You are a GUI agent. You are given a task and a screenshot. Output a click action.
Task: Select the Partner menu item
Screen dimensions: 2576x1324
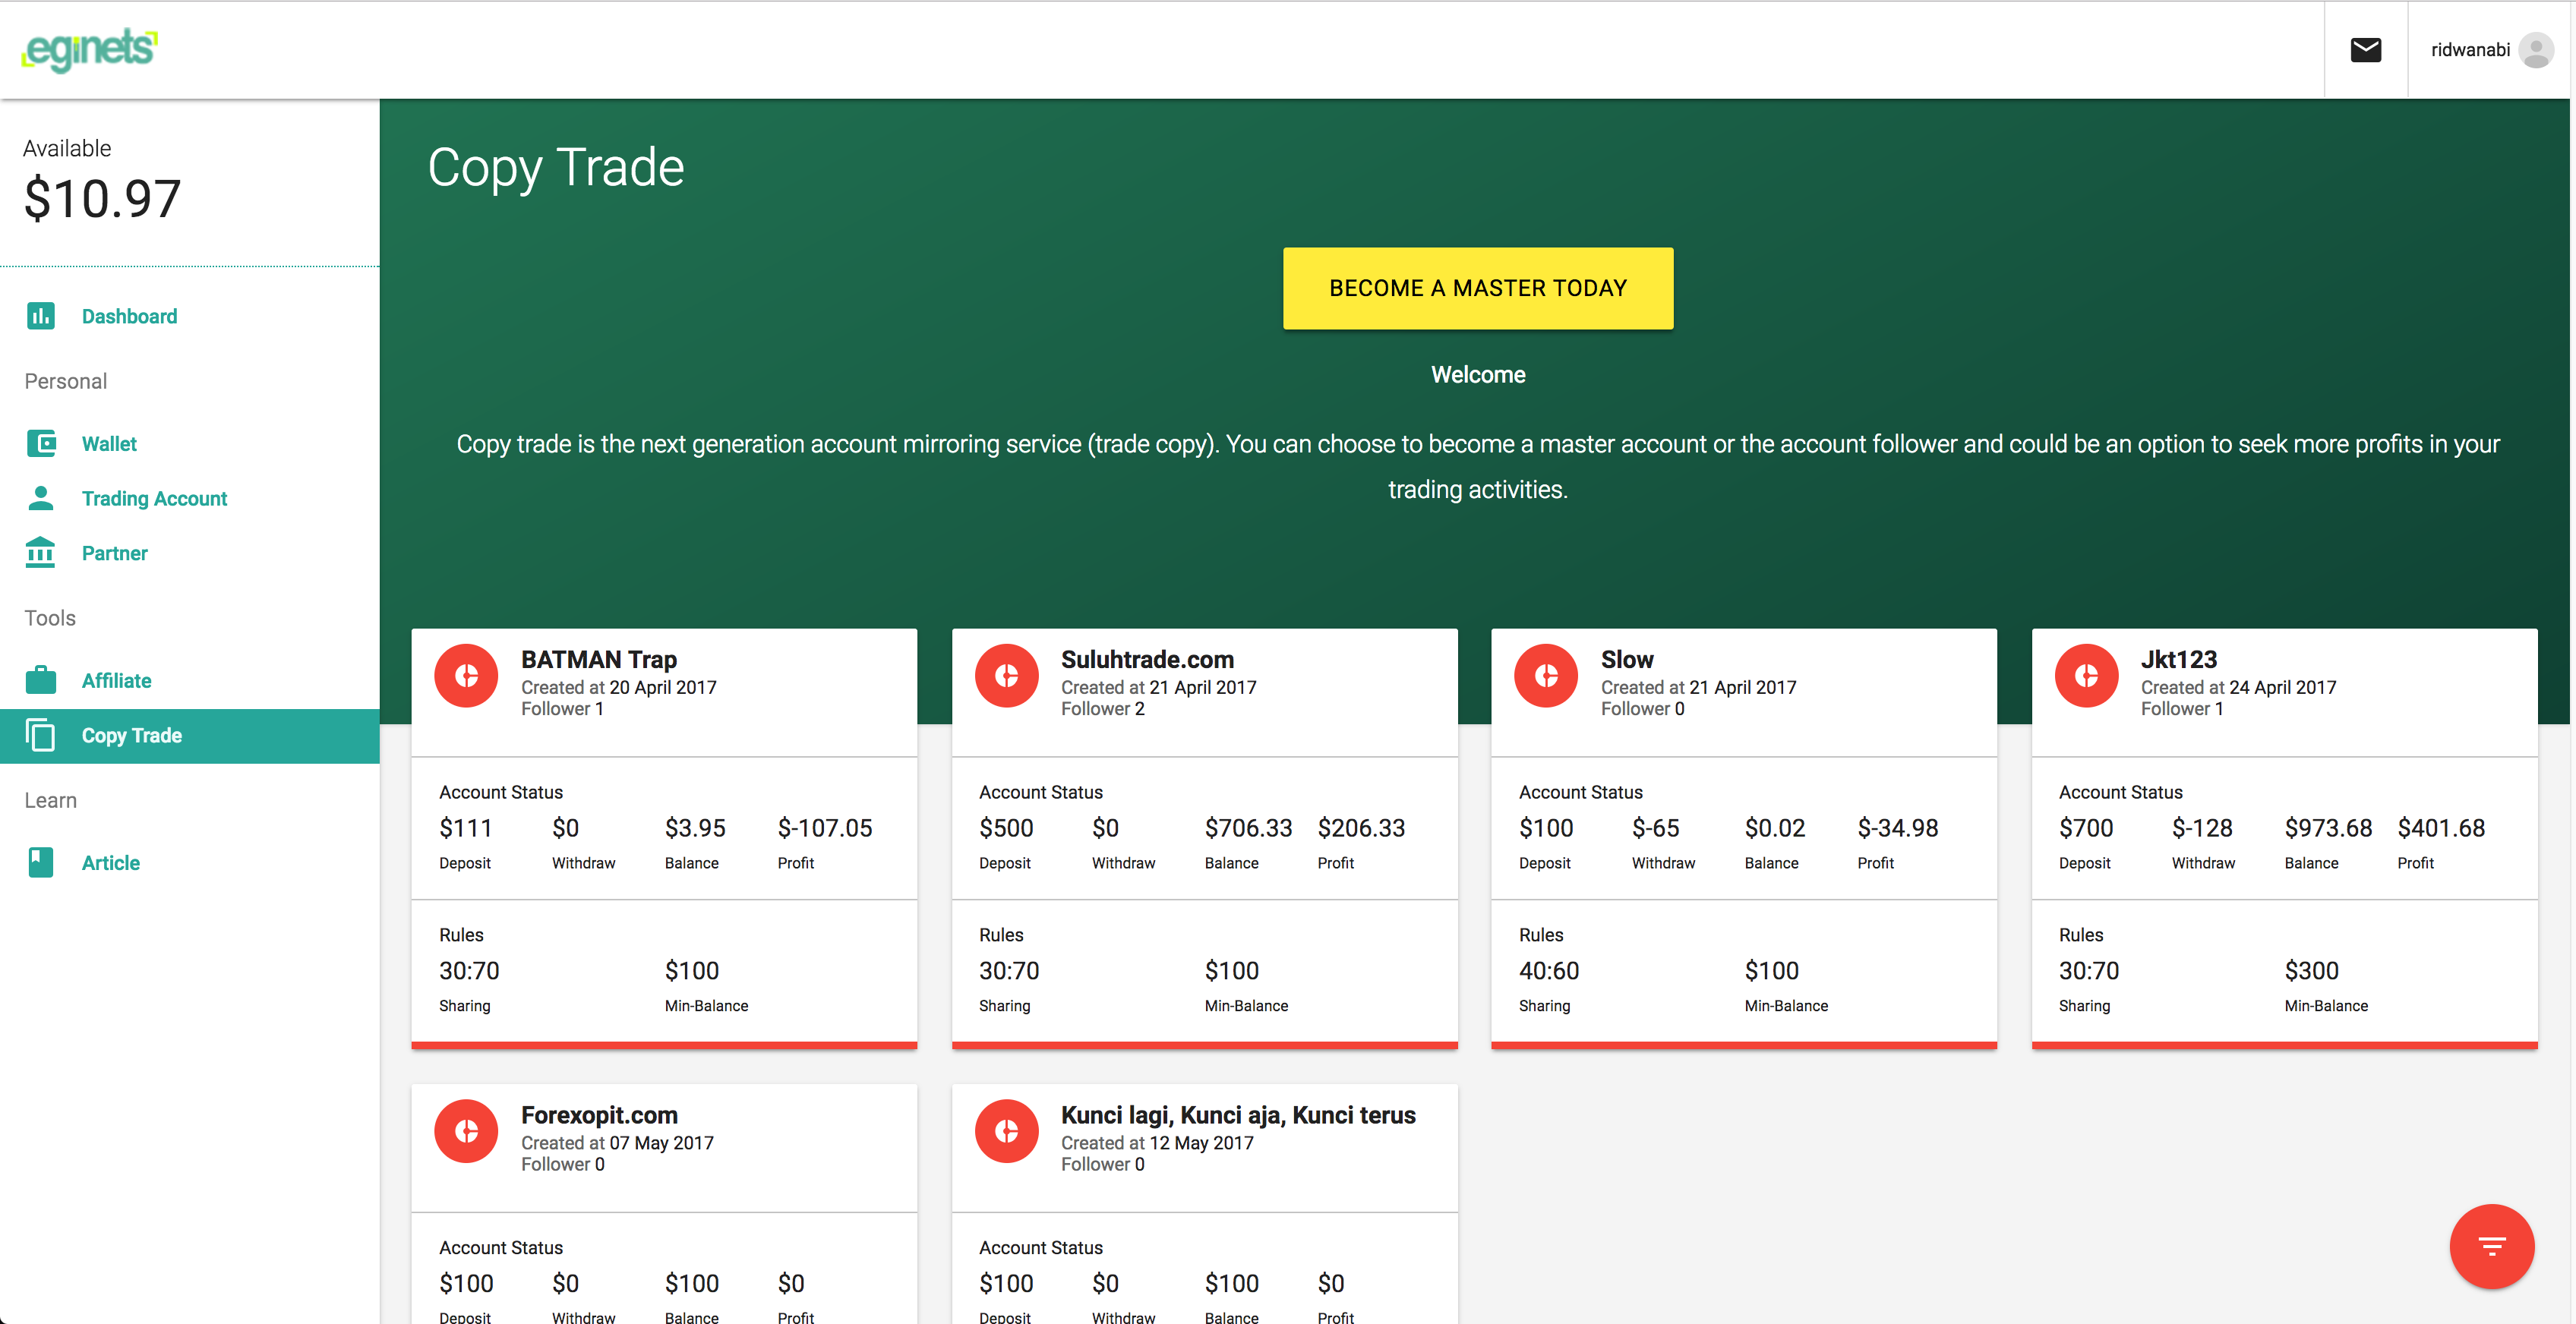tap(190, 553)
